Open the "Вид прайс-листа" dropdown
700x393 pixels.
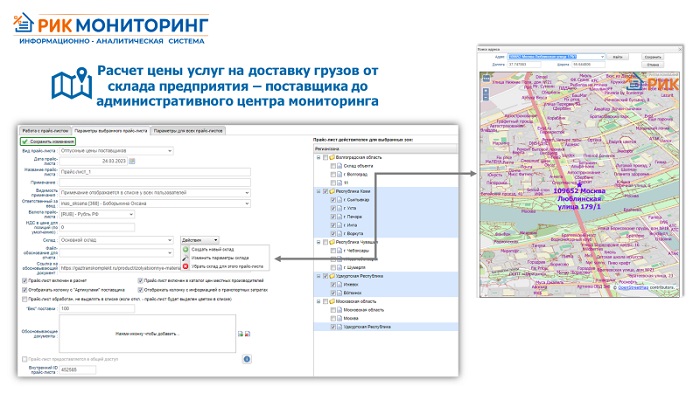[x=116, y=151]
